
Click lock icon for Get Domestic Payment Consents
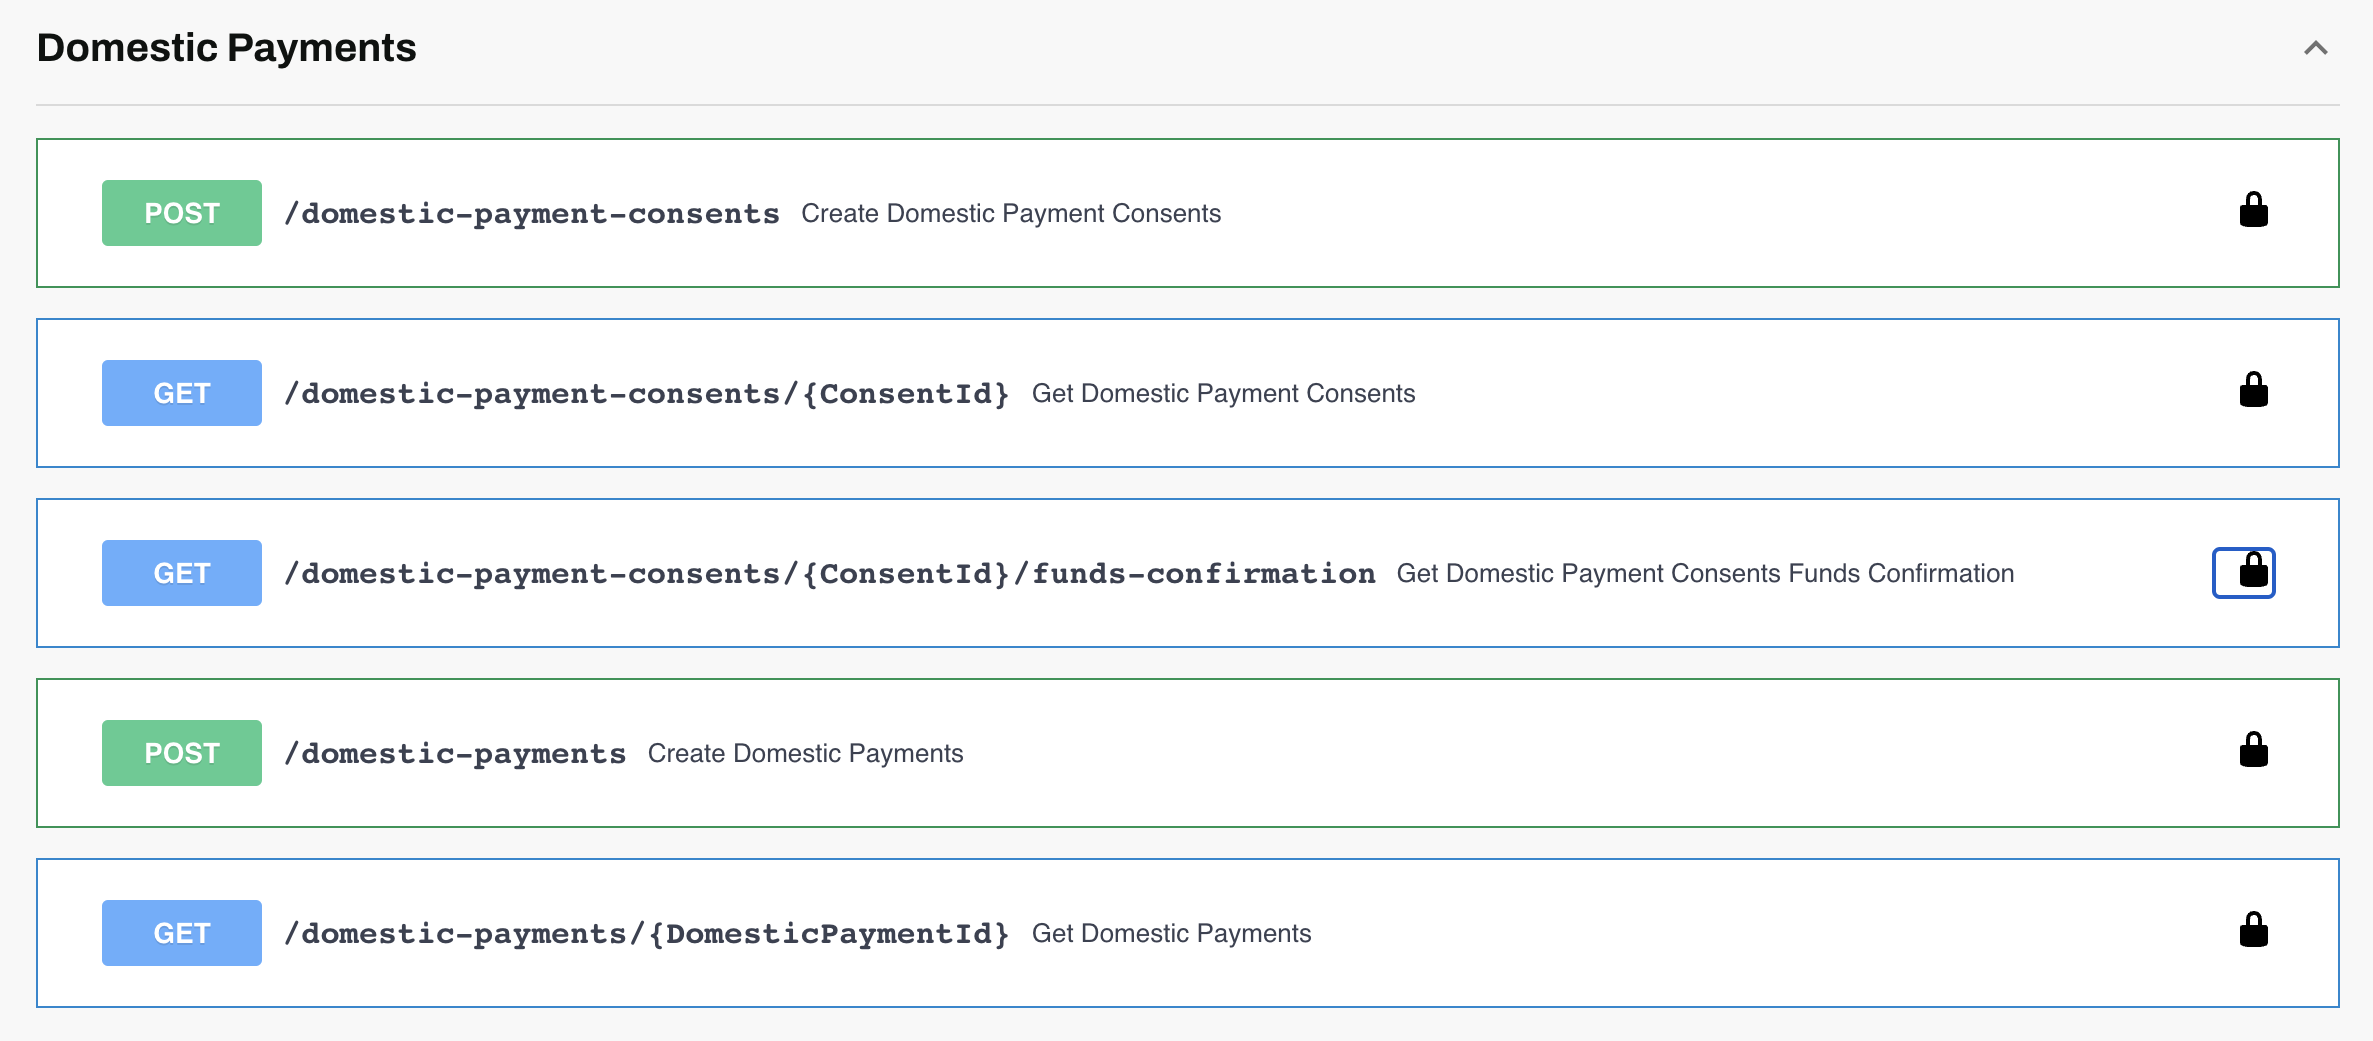click(x=2253, y=391)
